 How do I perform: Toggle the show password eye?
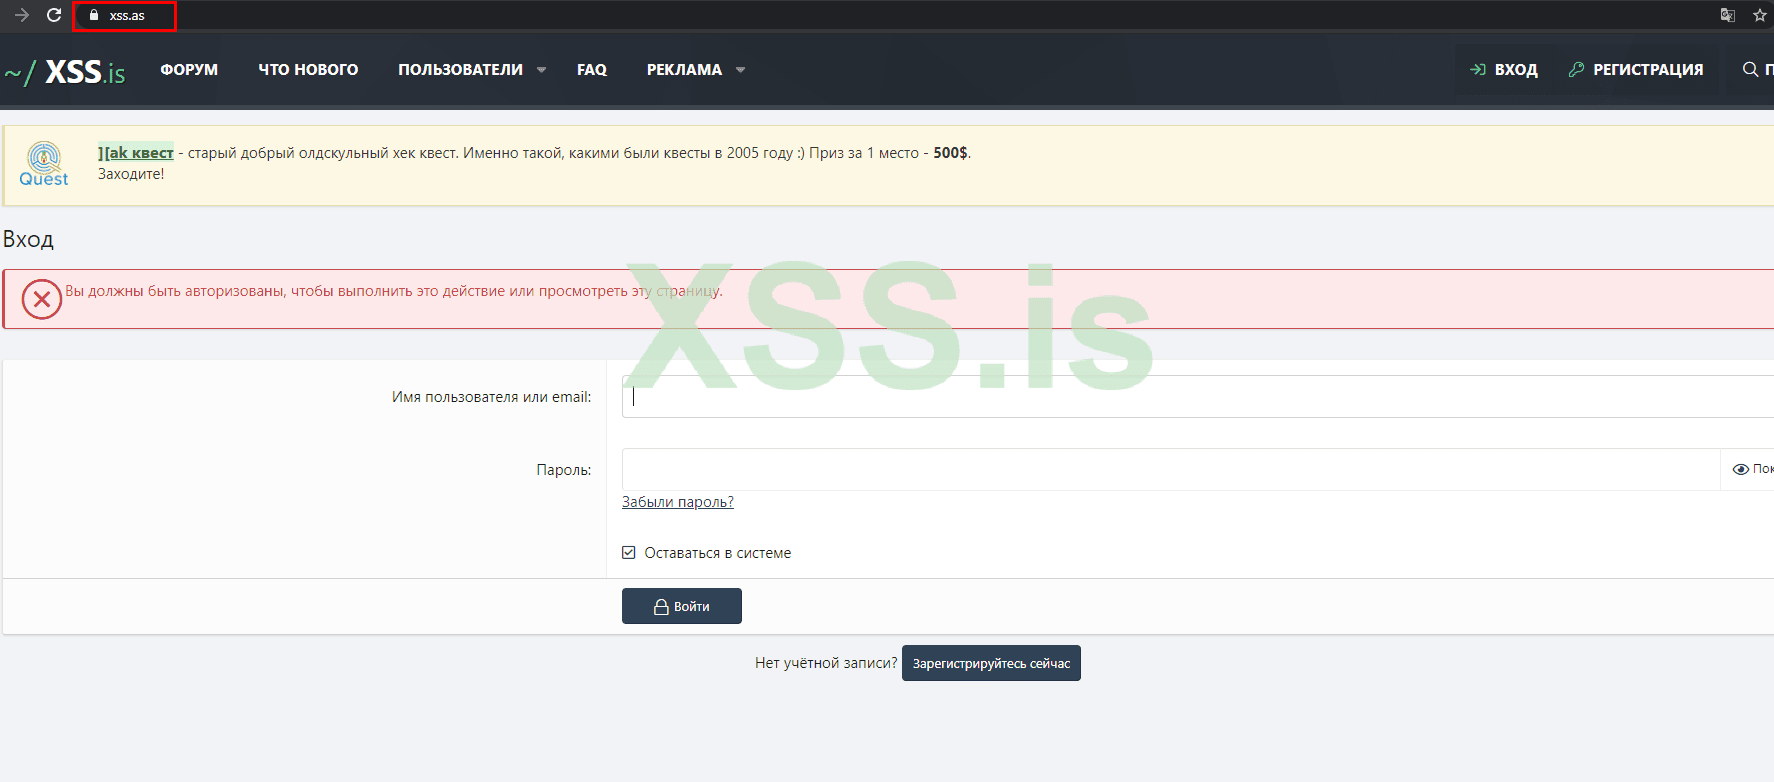pos(1741,469)
